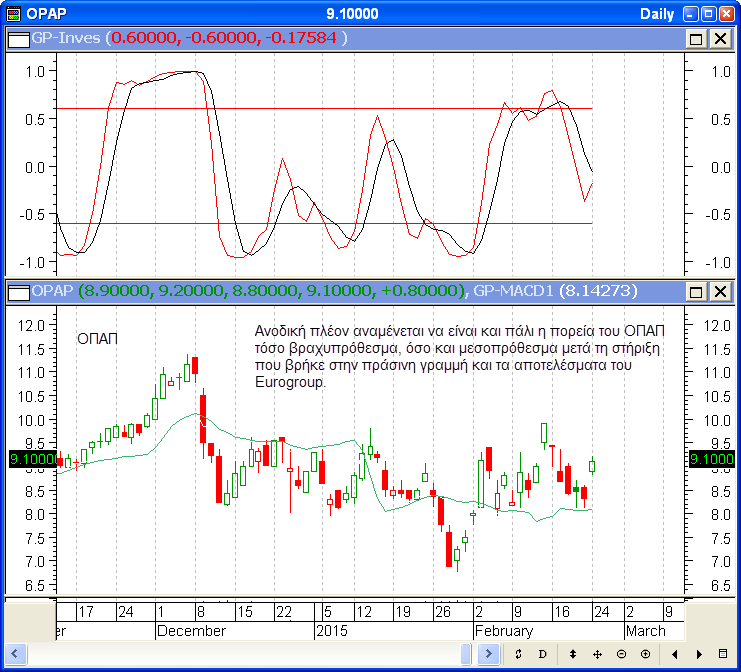Maximize the GP-Inves indicator pane
Screen dimensions: 741x672
696,38
